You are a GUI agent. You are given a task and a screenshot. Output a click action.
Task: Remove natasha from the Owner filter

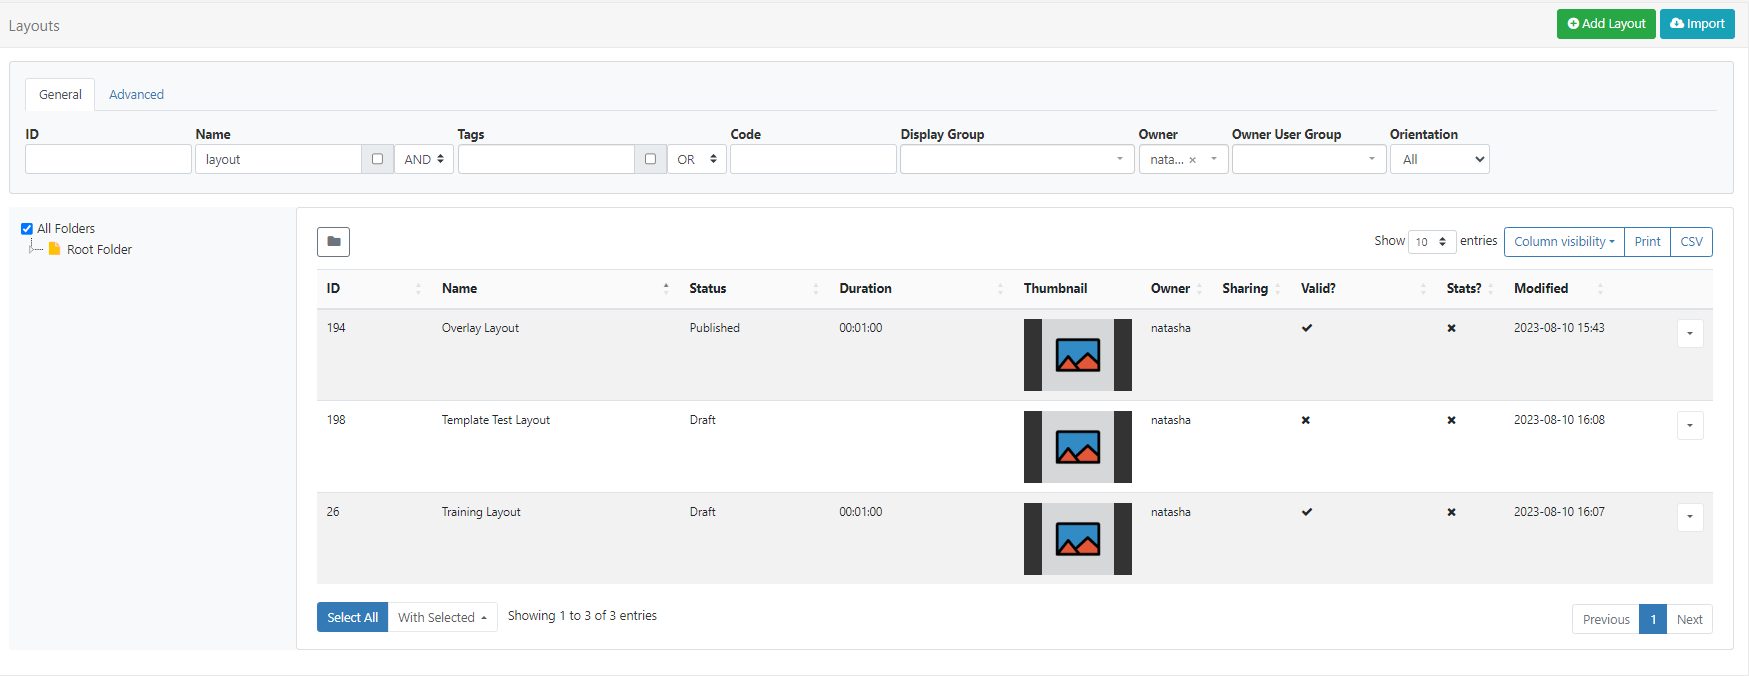pos(1192,160)
